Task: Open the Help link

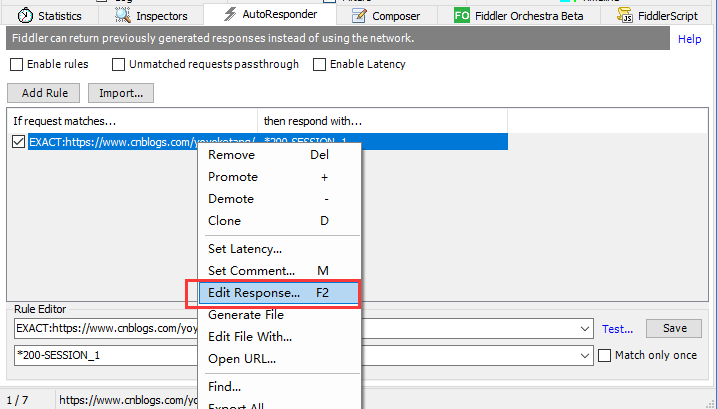Action: [689, 39]
